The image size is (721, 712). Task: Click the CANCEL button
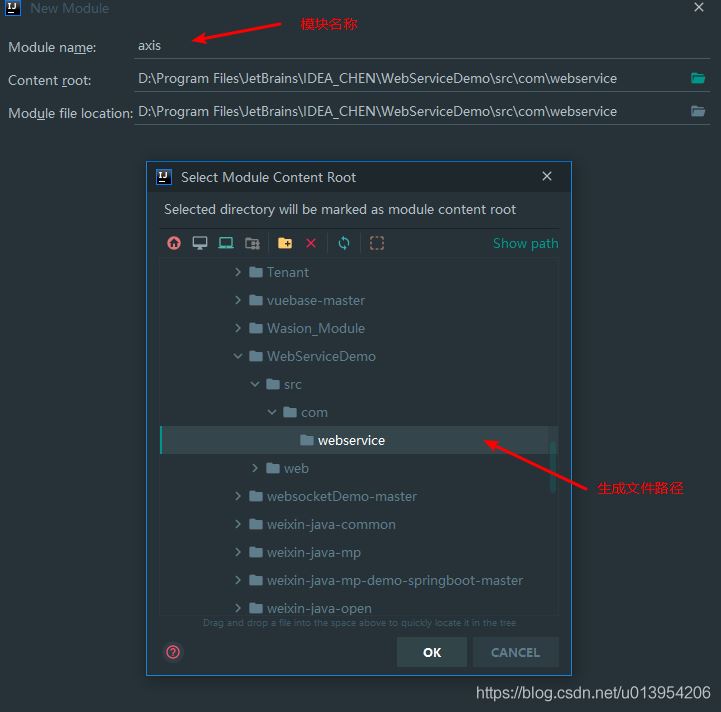point(515,652)
